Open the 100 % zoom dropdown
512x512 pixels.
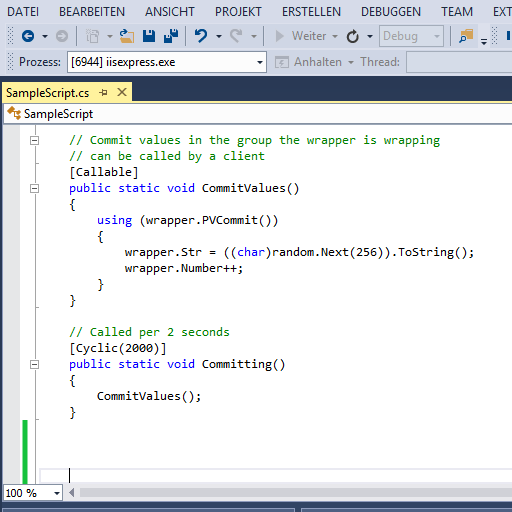coord(33,493)
